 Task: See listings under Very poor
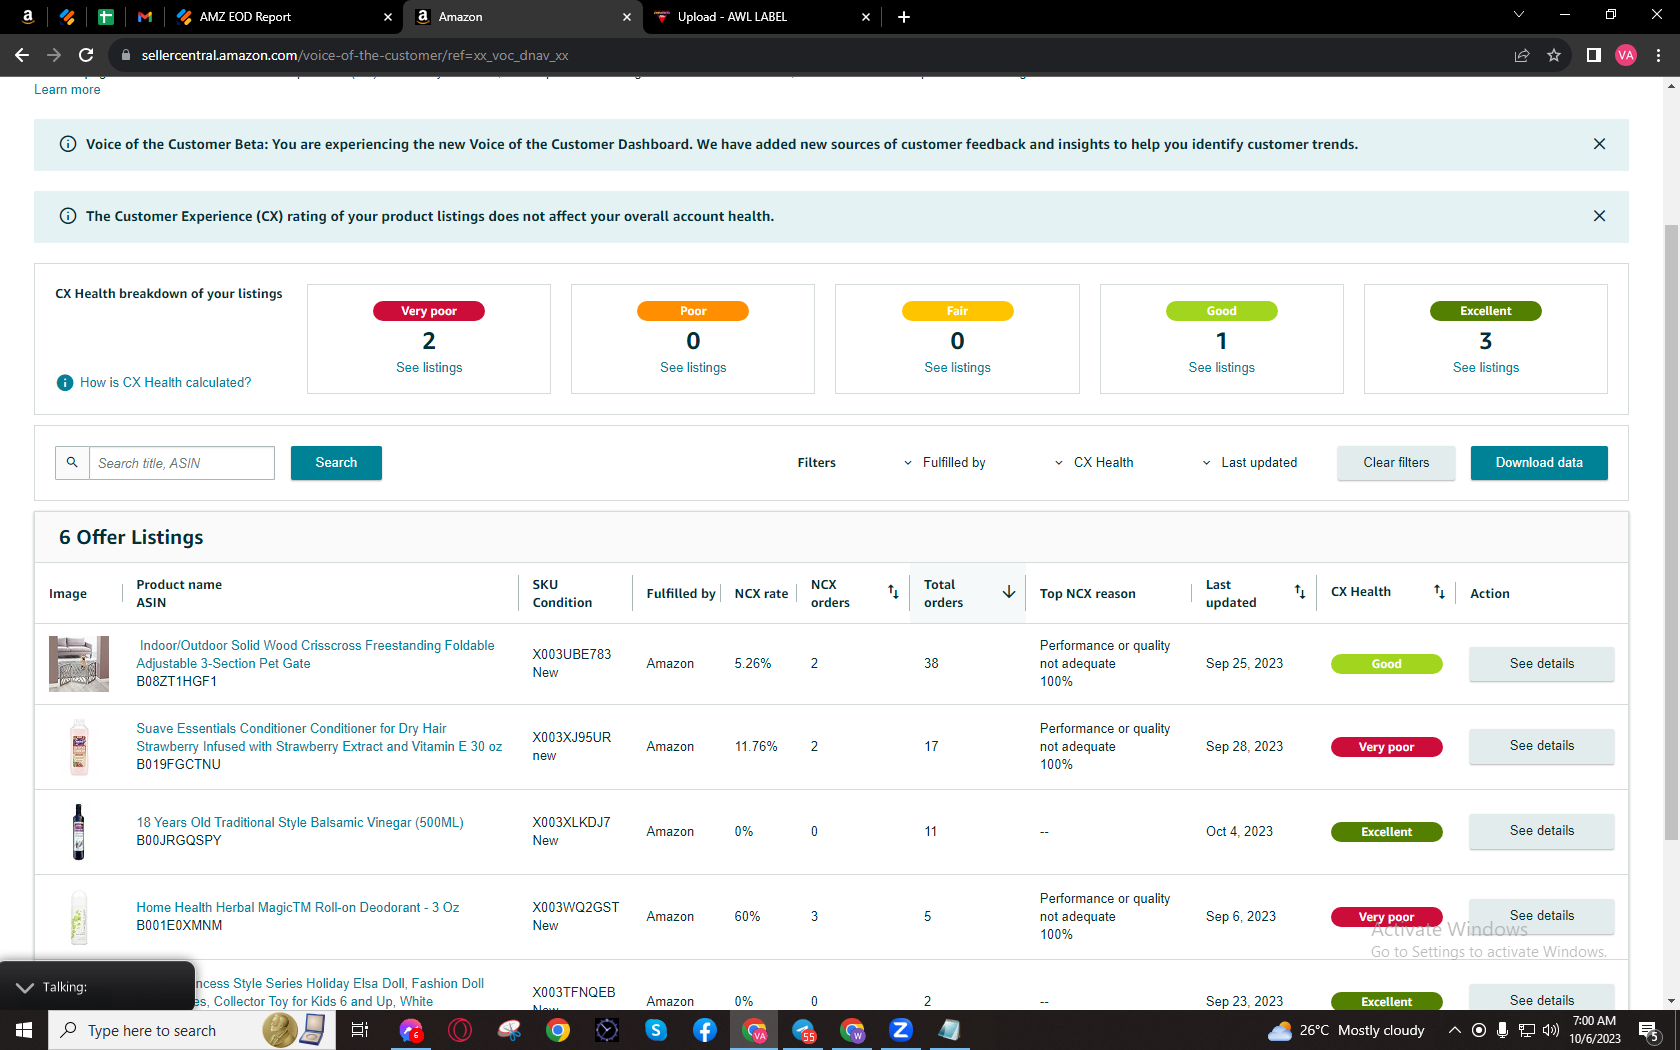tap(429, 367)
